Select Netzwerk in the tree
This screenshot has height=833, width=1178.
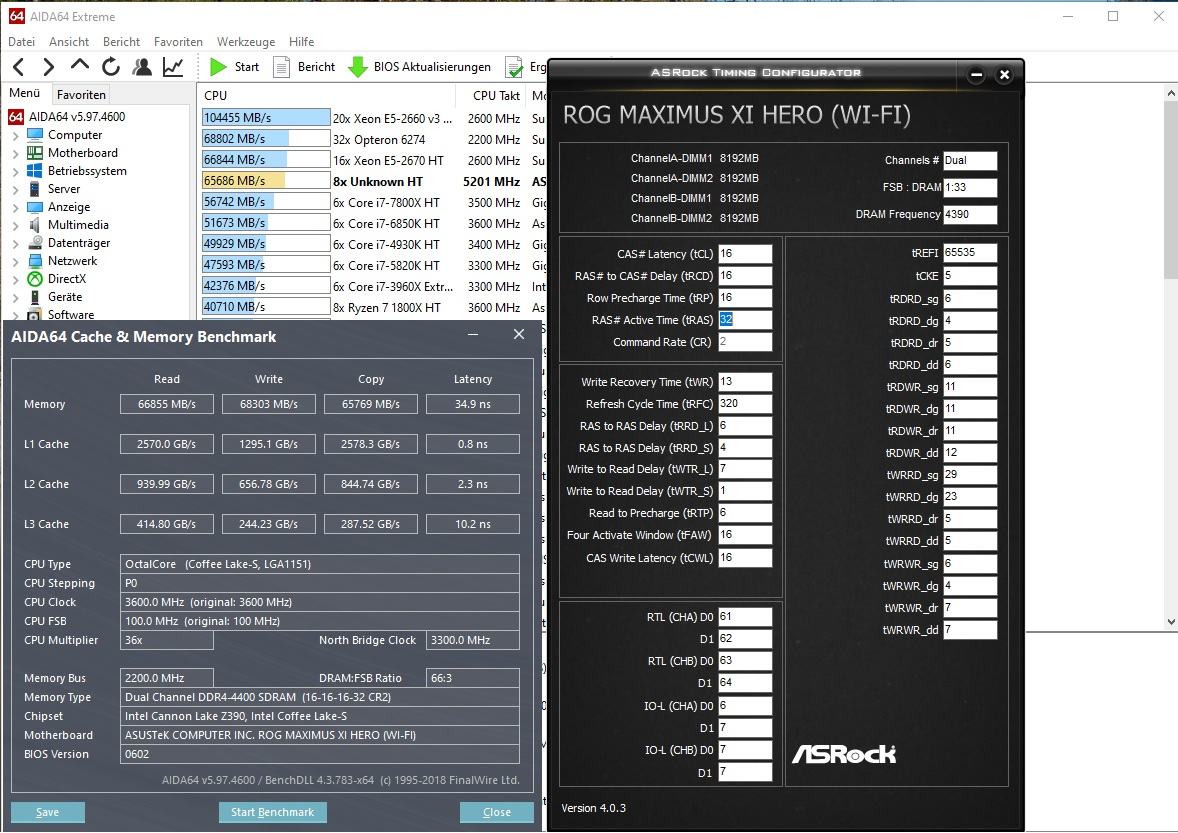(72, 261)
